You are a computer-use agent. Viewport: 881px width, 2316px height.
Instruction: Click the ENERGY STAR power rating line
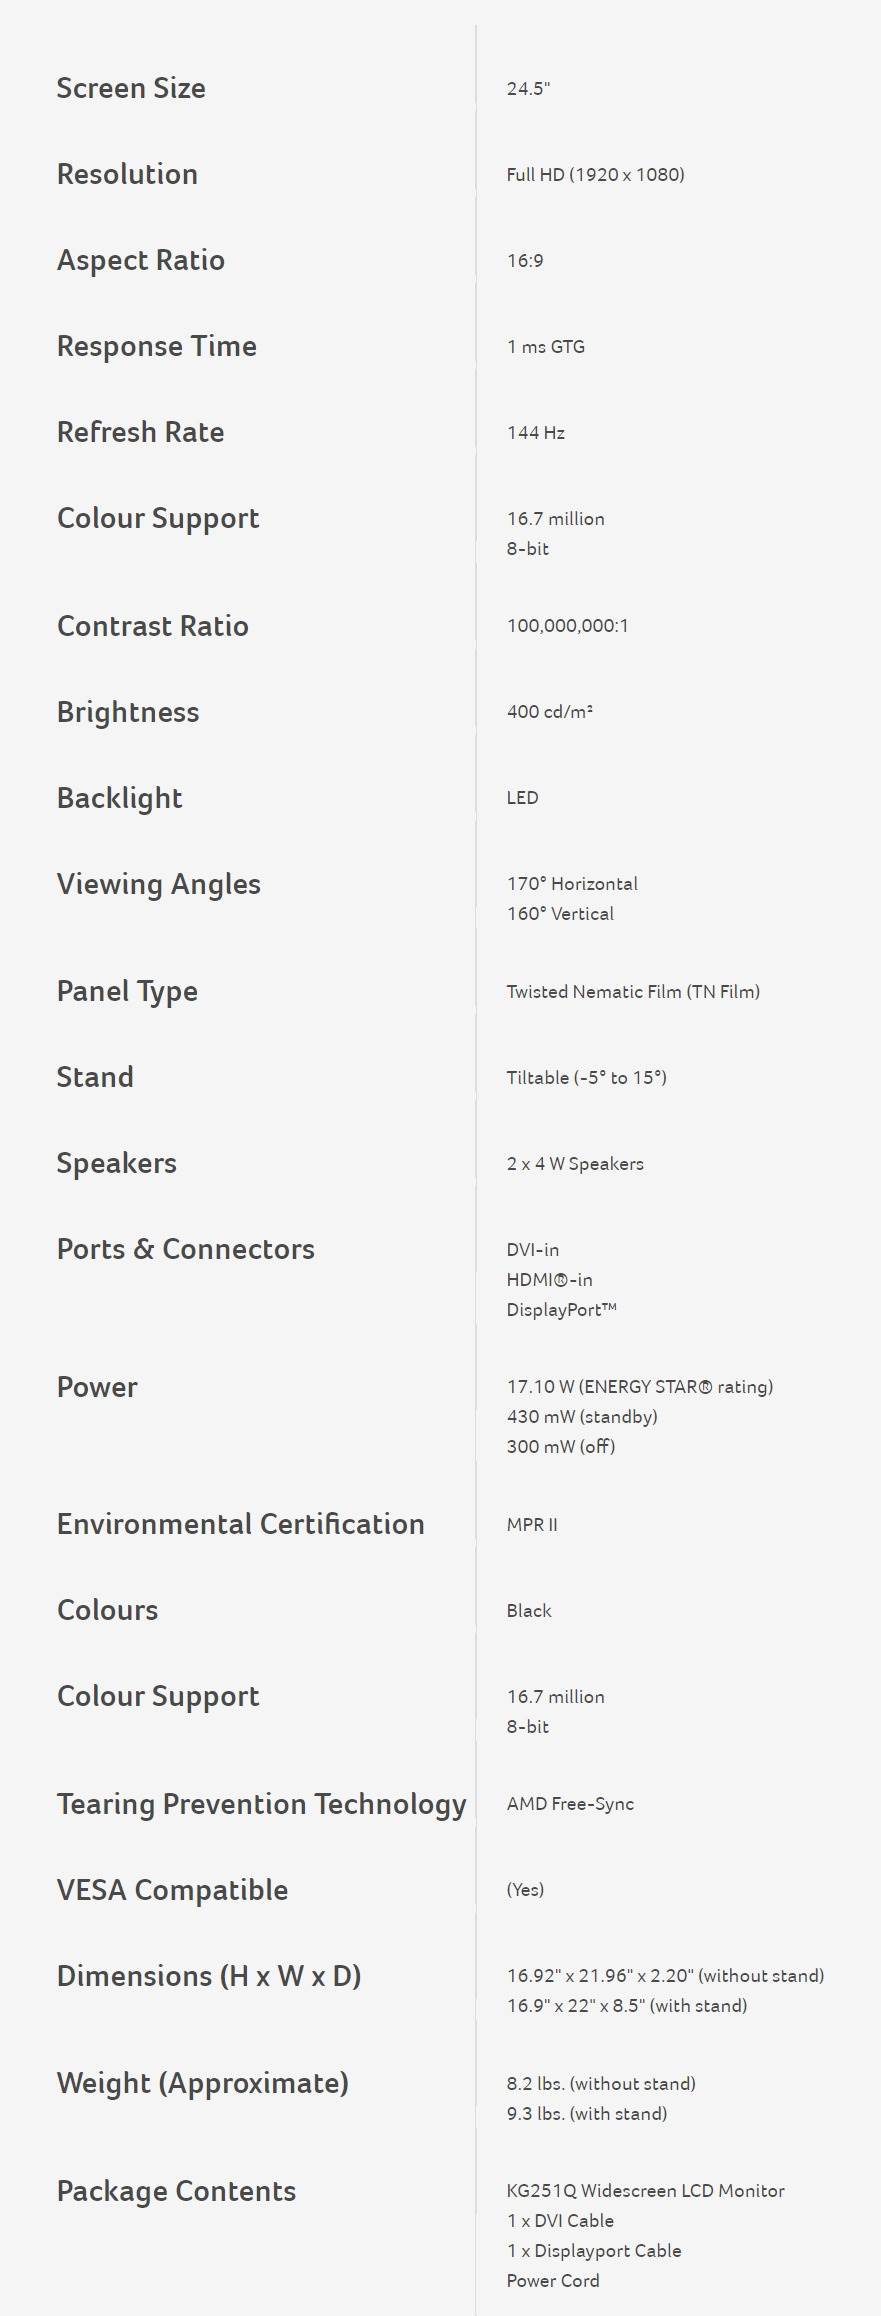(x=640, y=1386)
